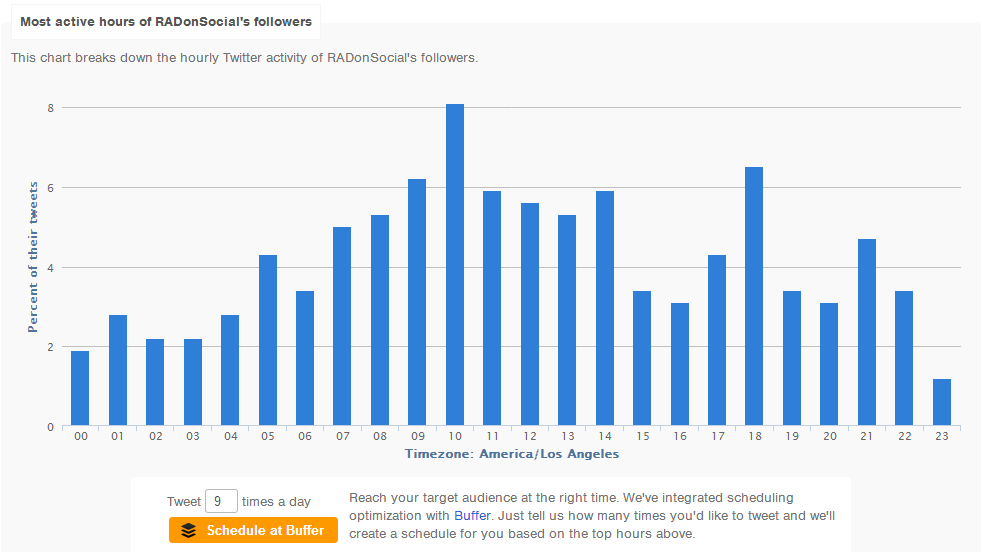The height and width of the screenshot is (552, 983).
Task: Click the bar for hour 09
Action: point(417,303)
